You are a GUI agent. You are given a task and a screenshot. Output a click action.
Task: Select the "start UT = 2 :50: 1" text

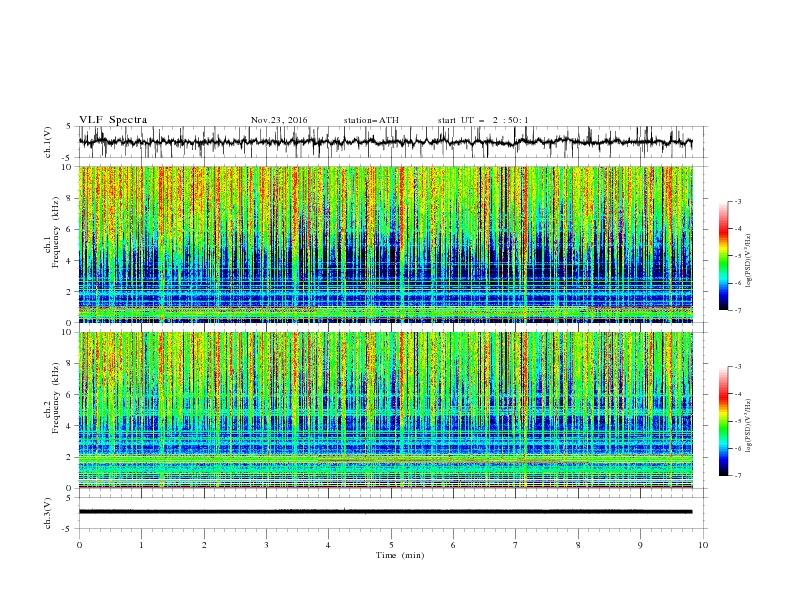pos(483,120)
